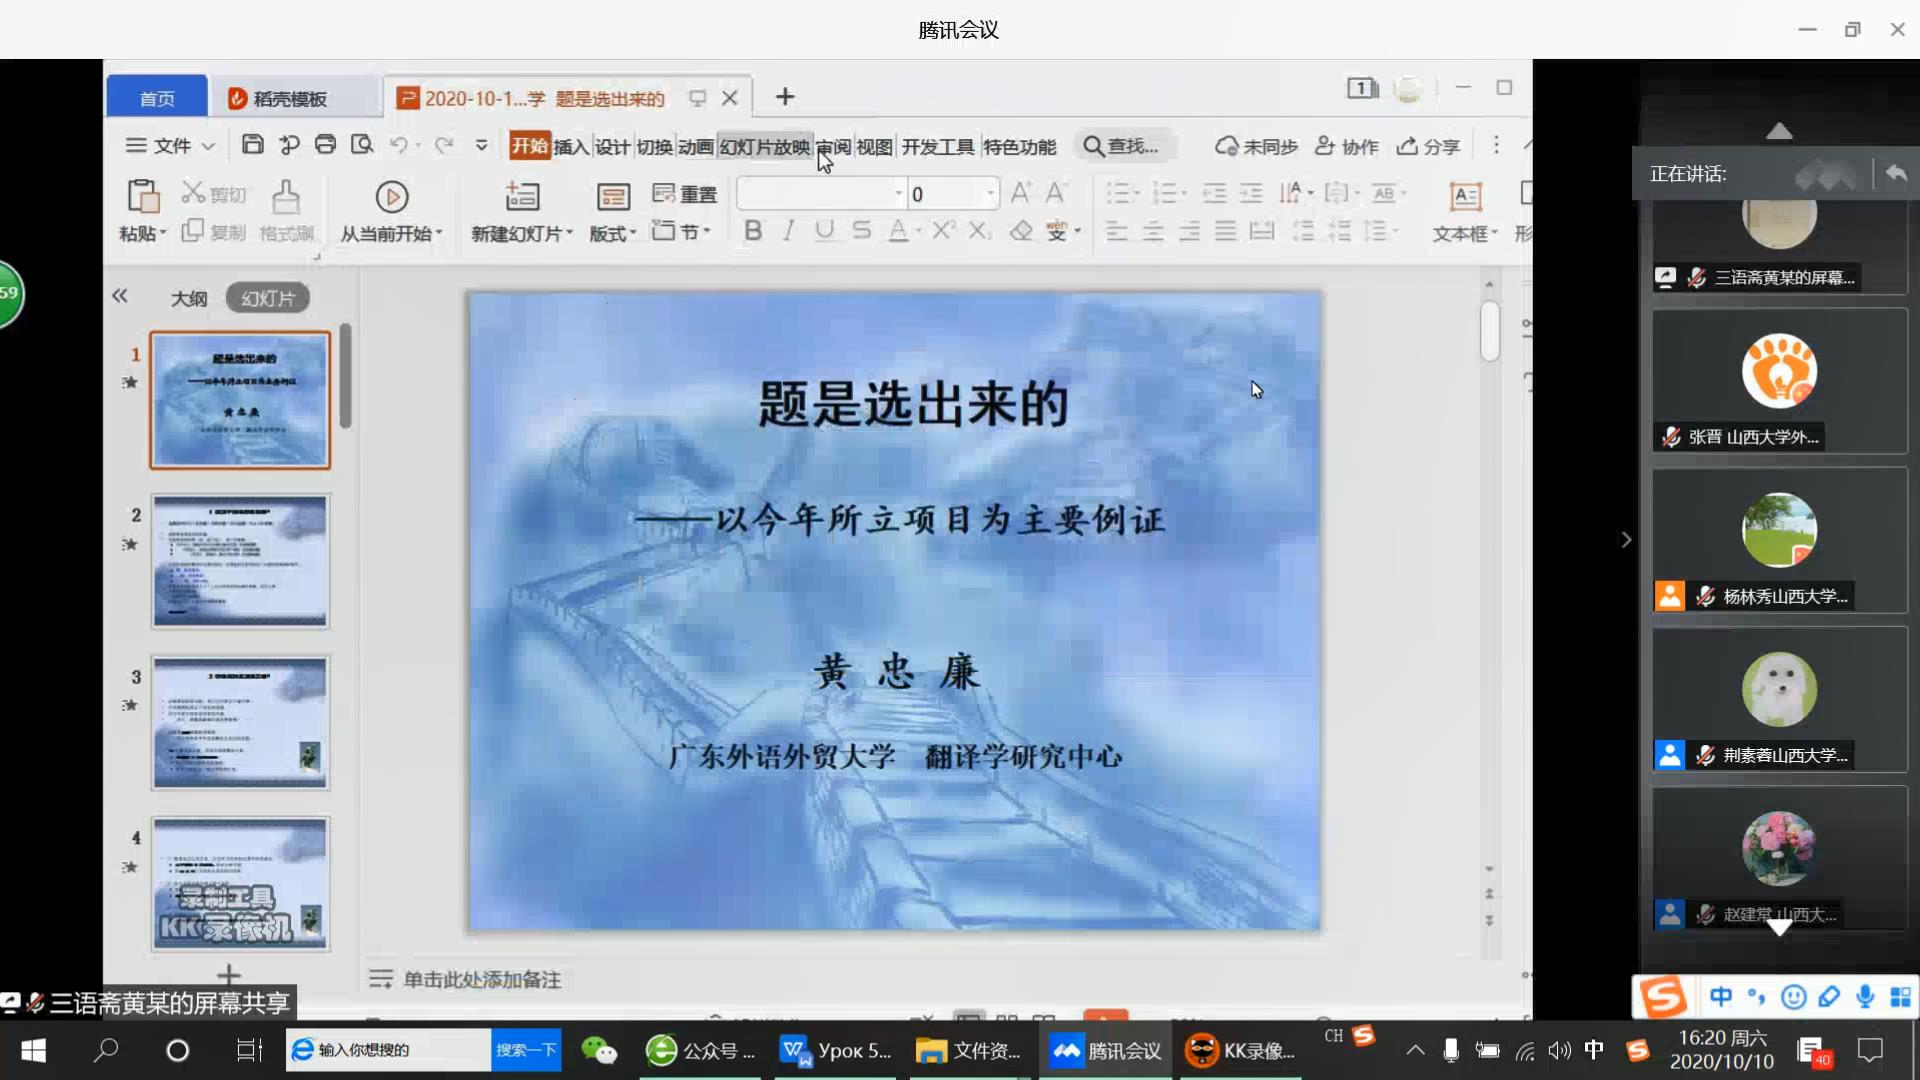Switch to 大纲 outline view

[188, 298]
